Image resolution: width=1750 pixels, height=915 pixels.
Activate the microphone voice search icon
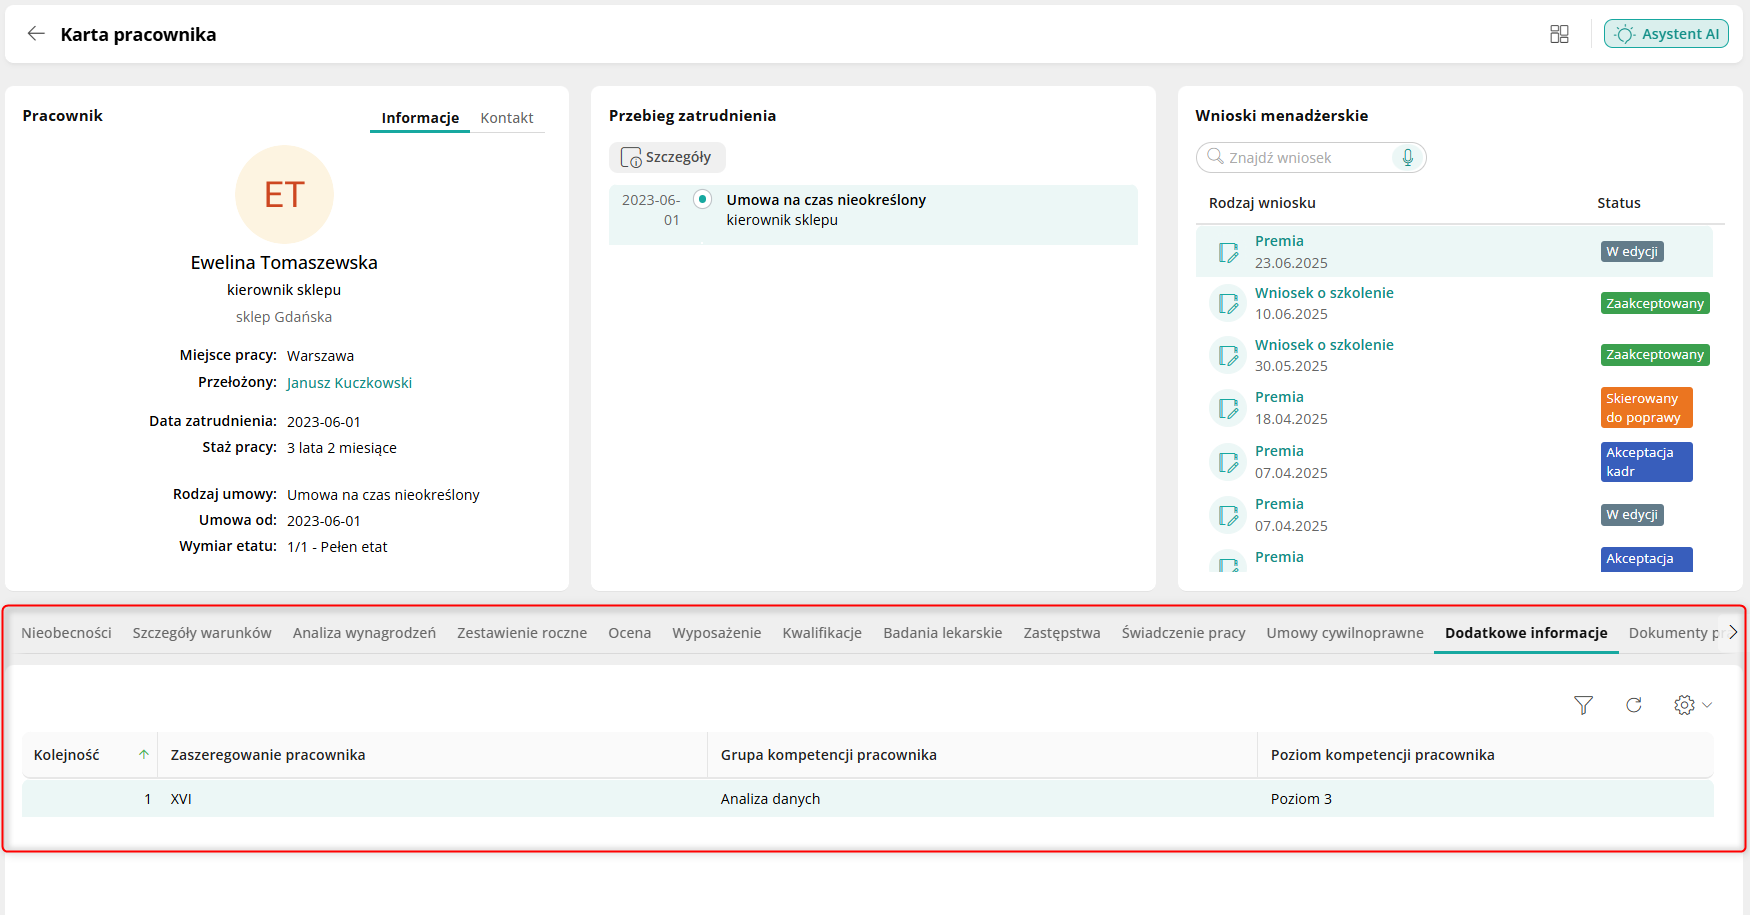pos(1408,158)
